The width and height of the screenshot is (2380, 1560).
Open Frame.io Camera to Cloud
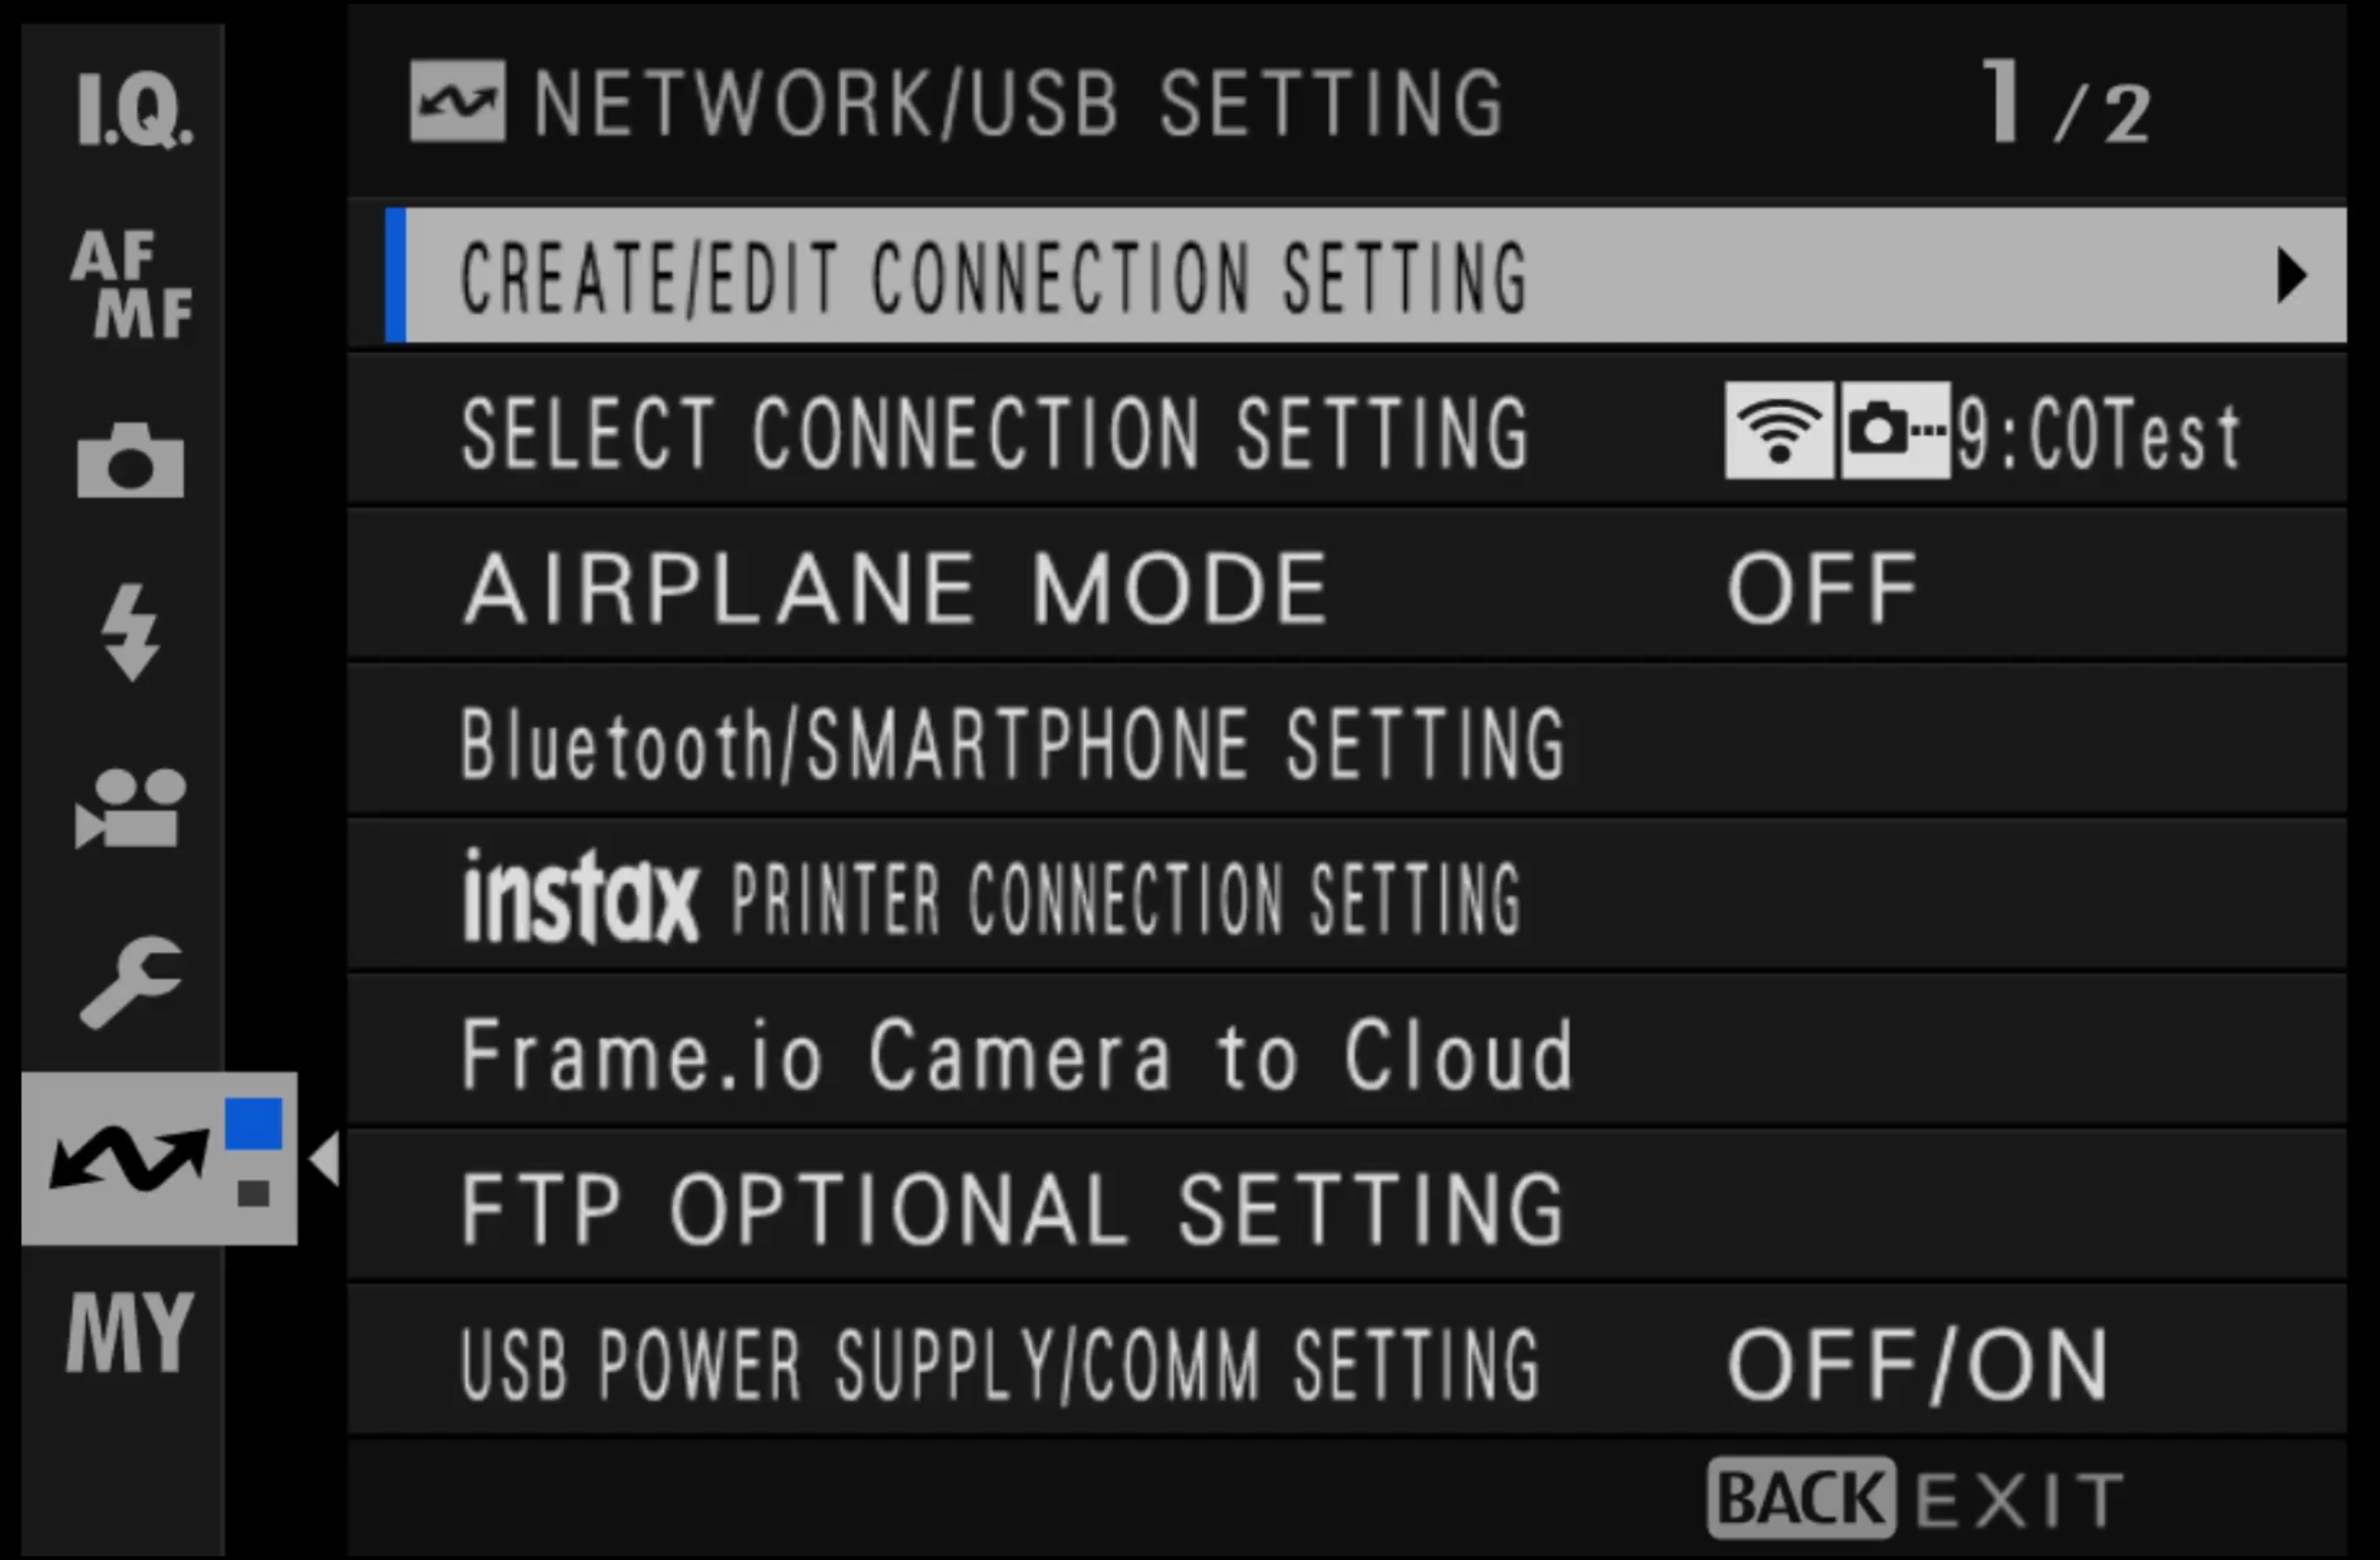(1016, 1054)
